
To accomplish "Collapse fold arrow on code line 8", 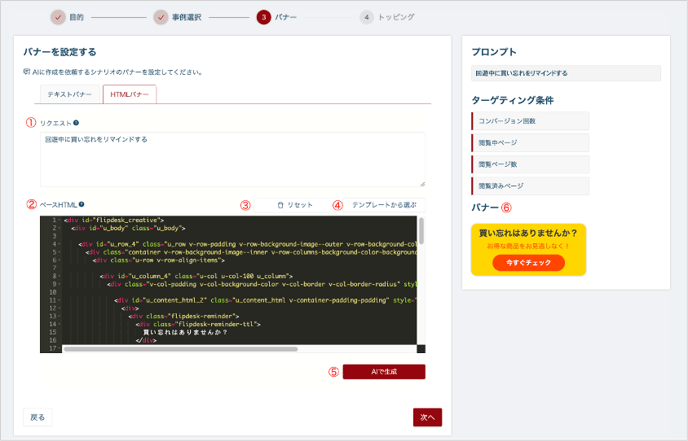I will click(x=60, y=276).
